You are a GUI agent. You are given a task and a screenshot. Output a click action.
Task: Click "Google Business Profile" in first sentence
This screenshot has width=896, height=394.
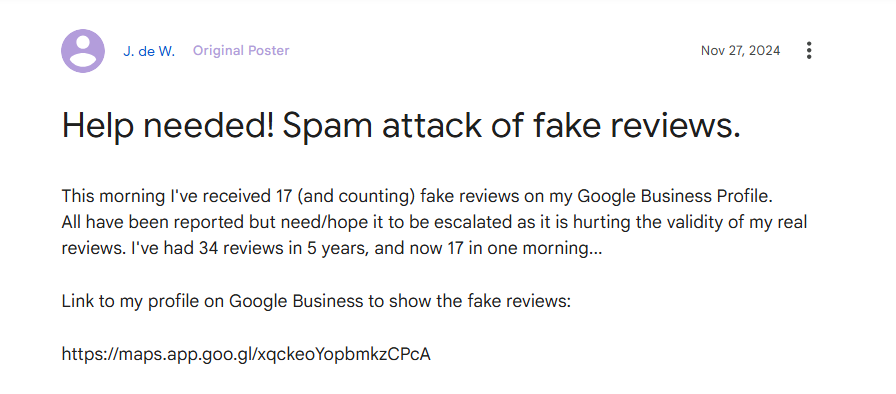[673, 196]
